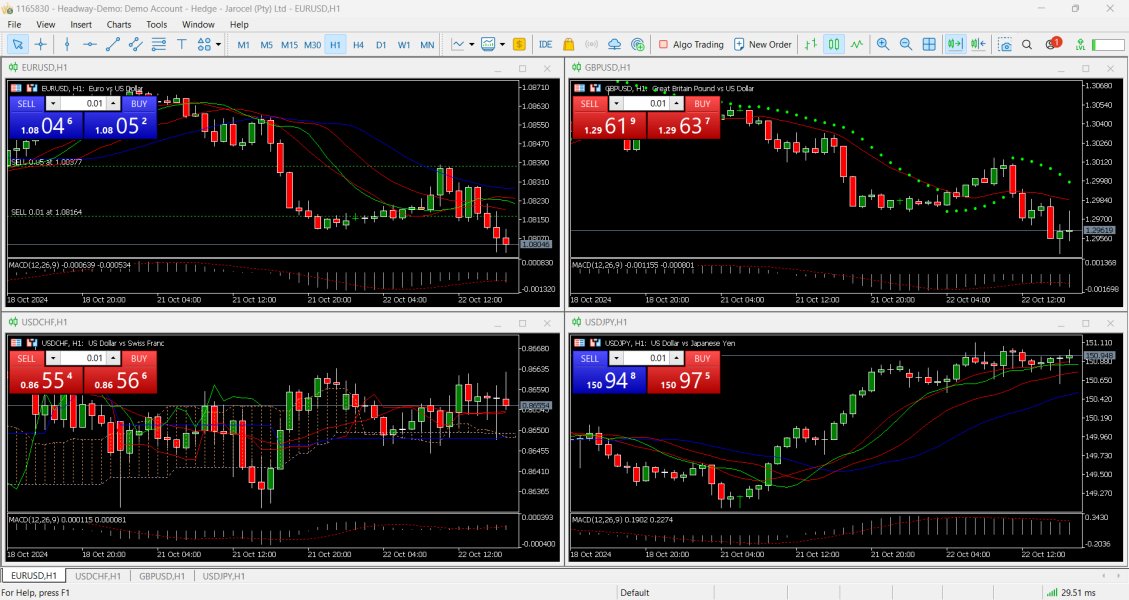Select the vertical line drawing tool
1129x600 pixels.
[x=67, y=45]
